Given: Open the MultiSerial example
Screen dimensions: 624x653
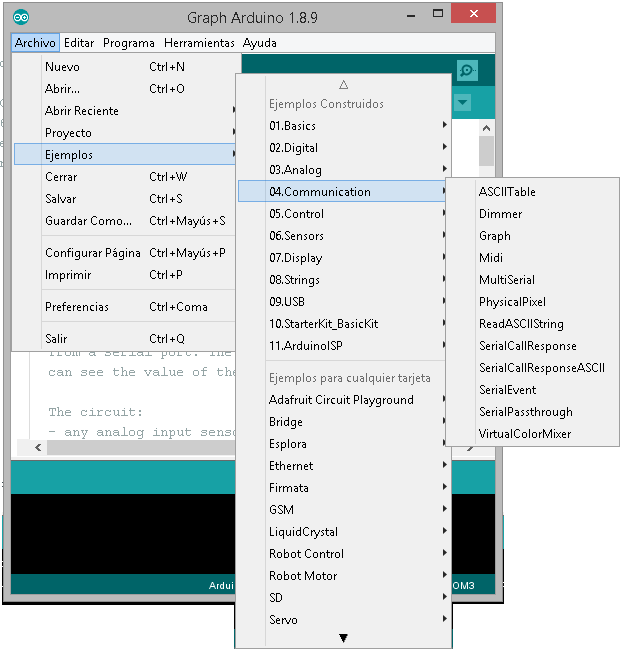Looking at the screenshot, I should click(x=532, y=280).
